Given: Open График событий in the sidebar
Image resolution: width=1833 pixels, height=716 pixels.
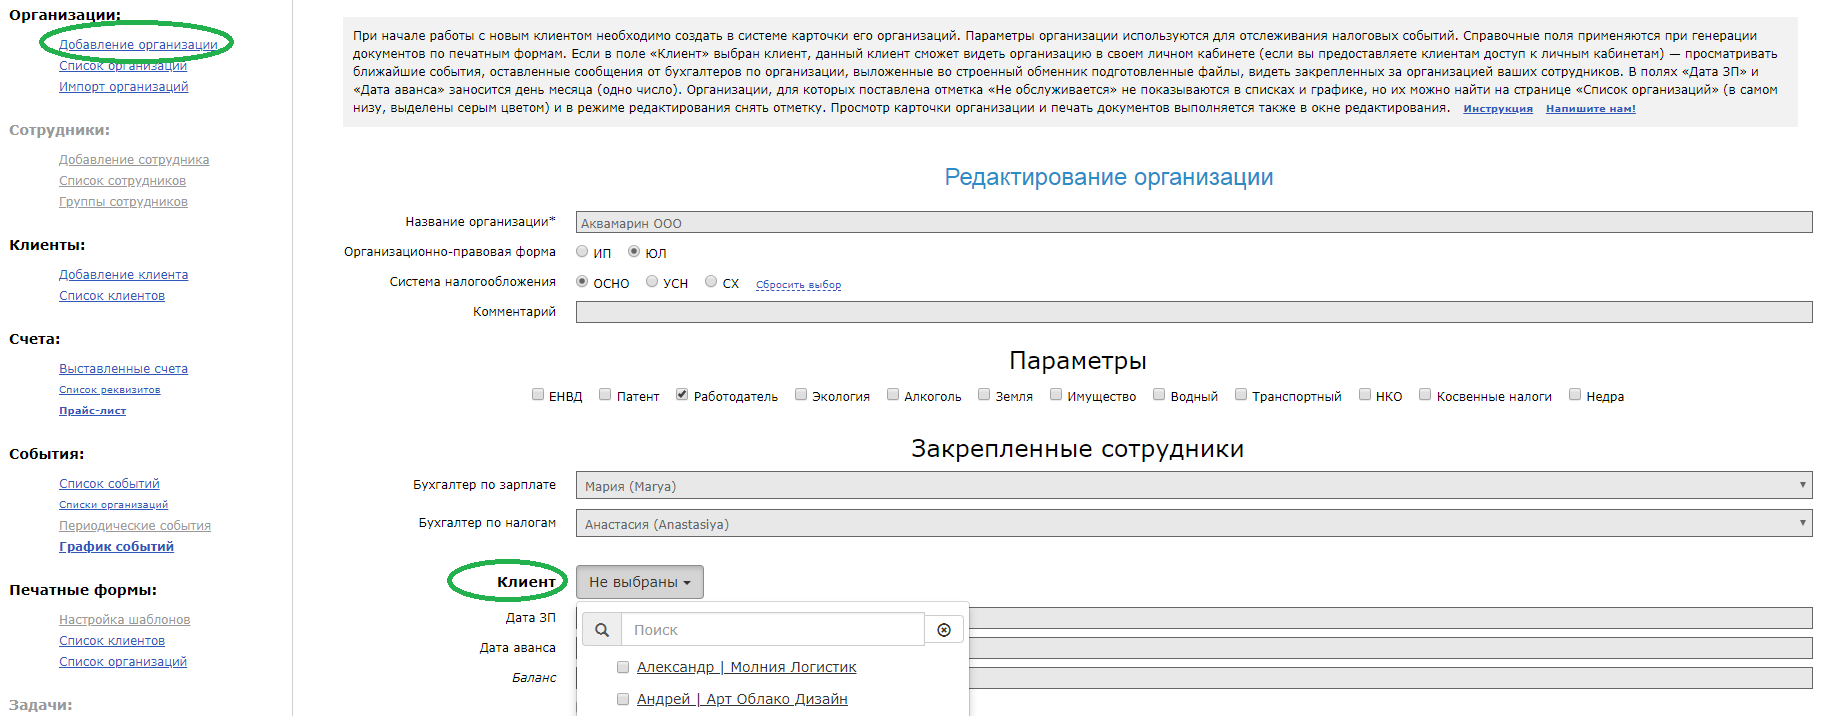Looking at the screenshot, I should coord(116,547).
